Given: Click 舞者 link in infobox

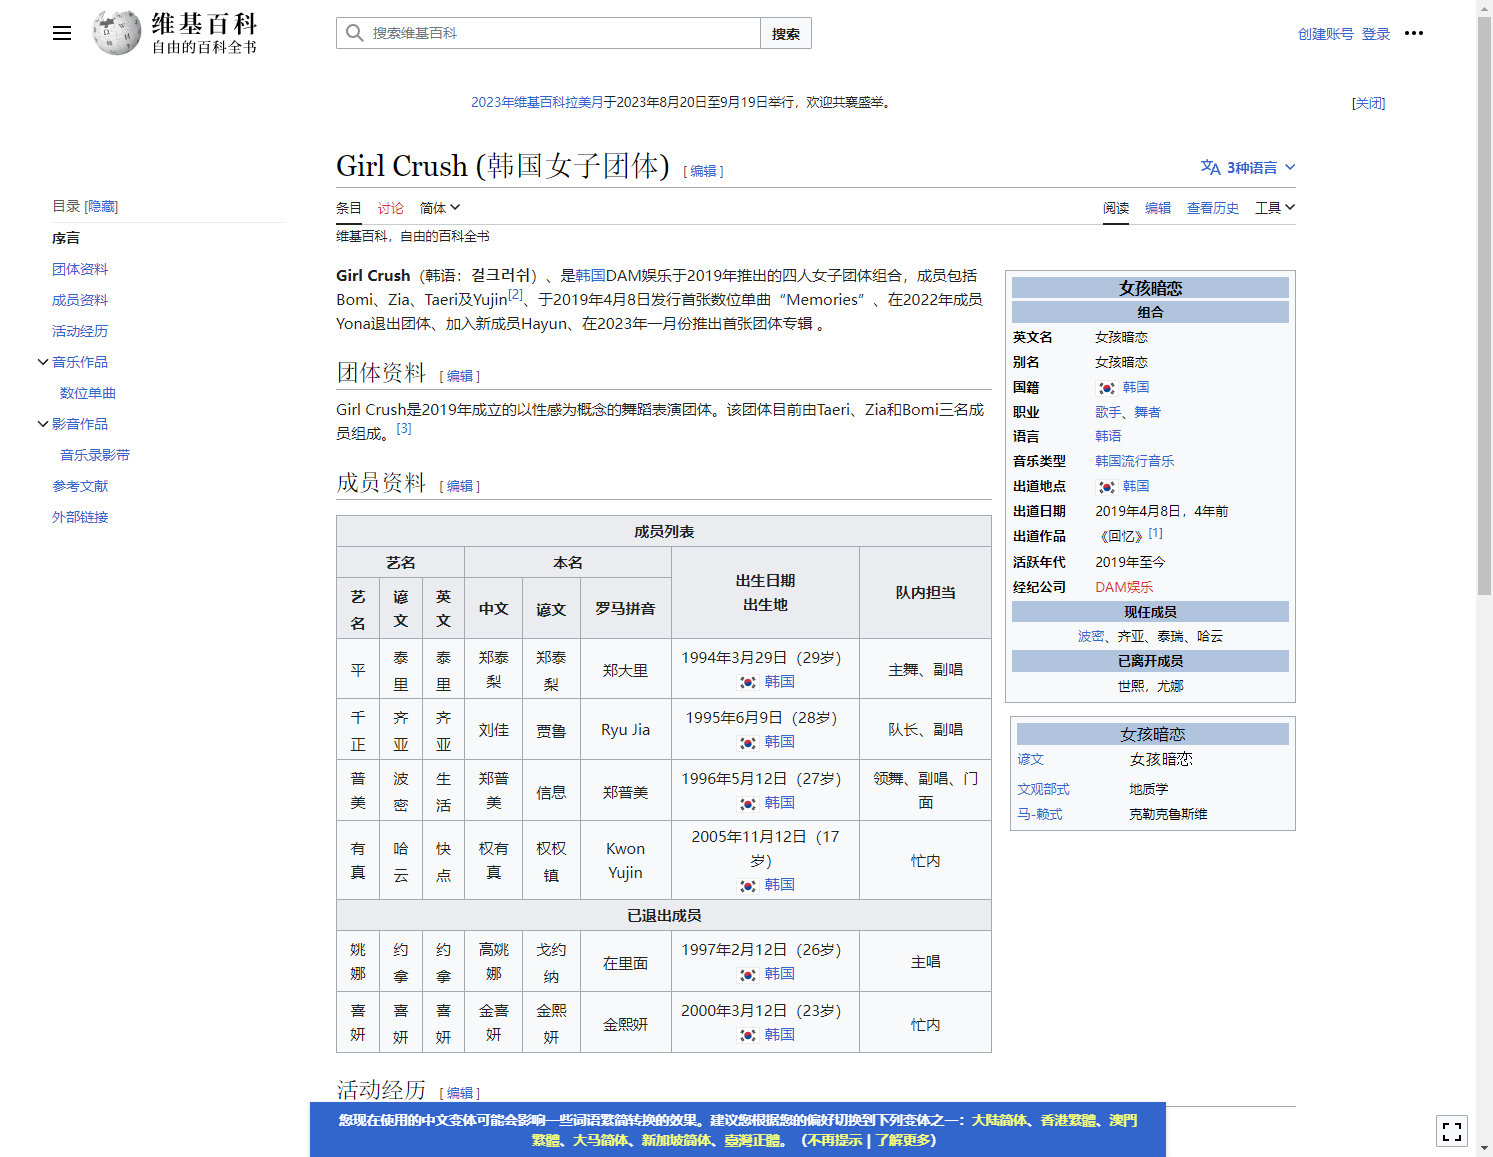Looking at the screenshot, I should [1148, 412].
